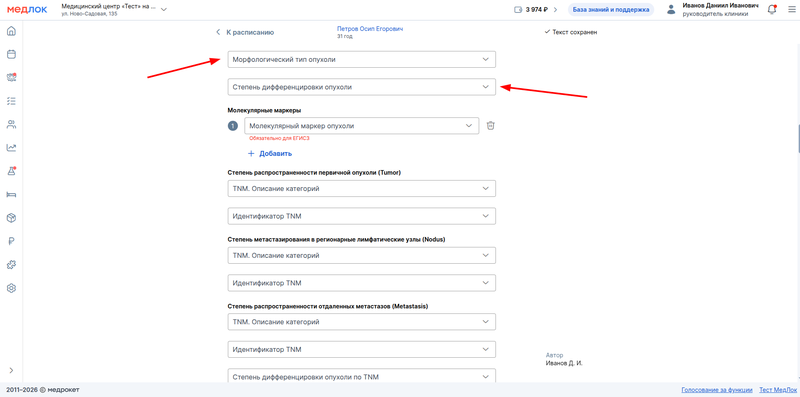This screenshot has width=800, height=397.
Task: Expand the sidebar with bottom arrow
Action: point(11,370)
